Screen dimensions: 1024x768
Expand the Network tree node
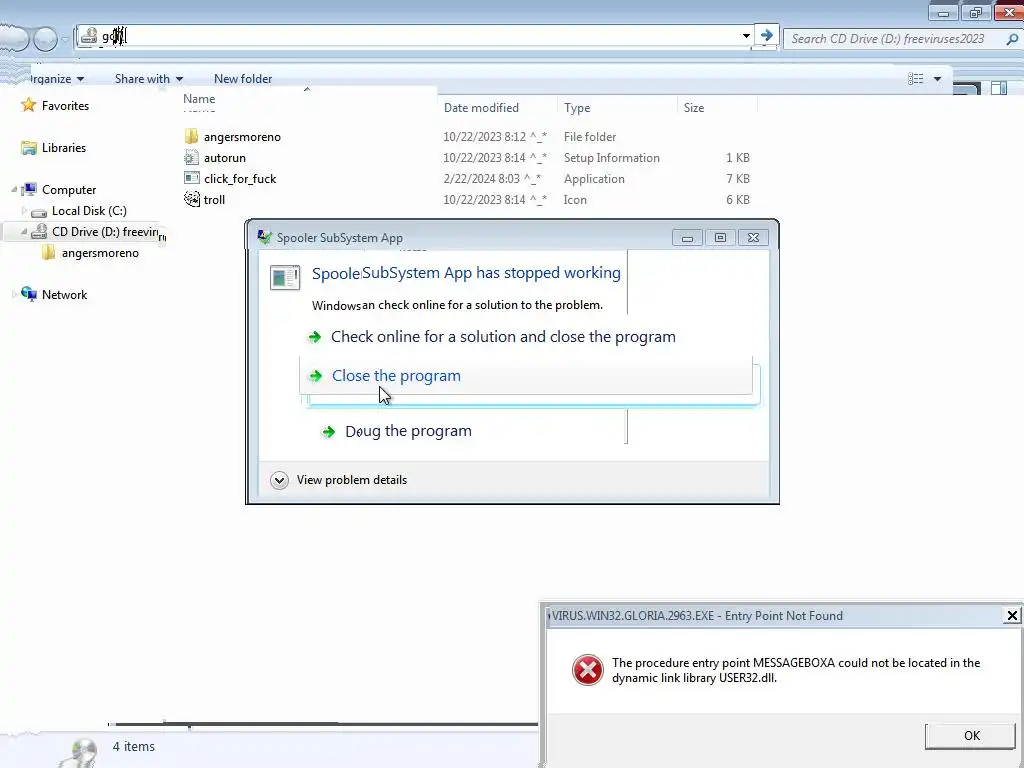click(x=14, y=295)
